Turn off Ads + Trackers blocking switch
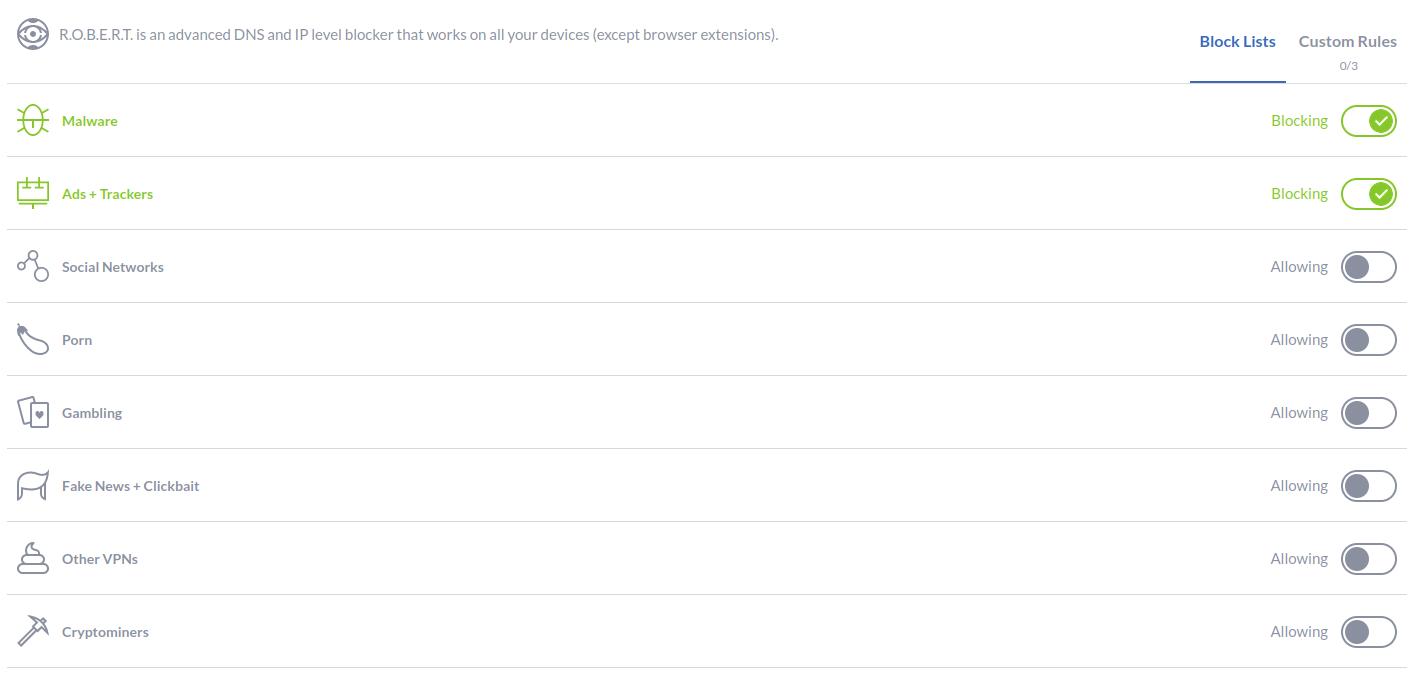 pyautogui.click(x=1368, y=194)
